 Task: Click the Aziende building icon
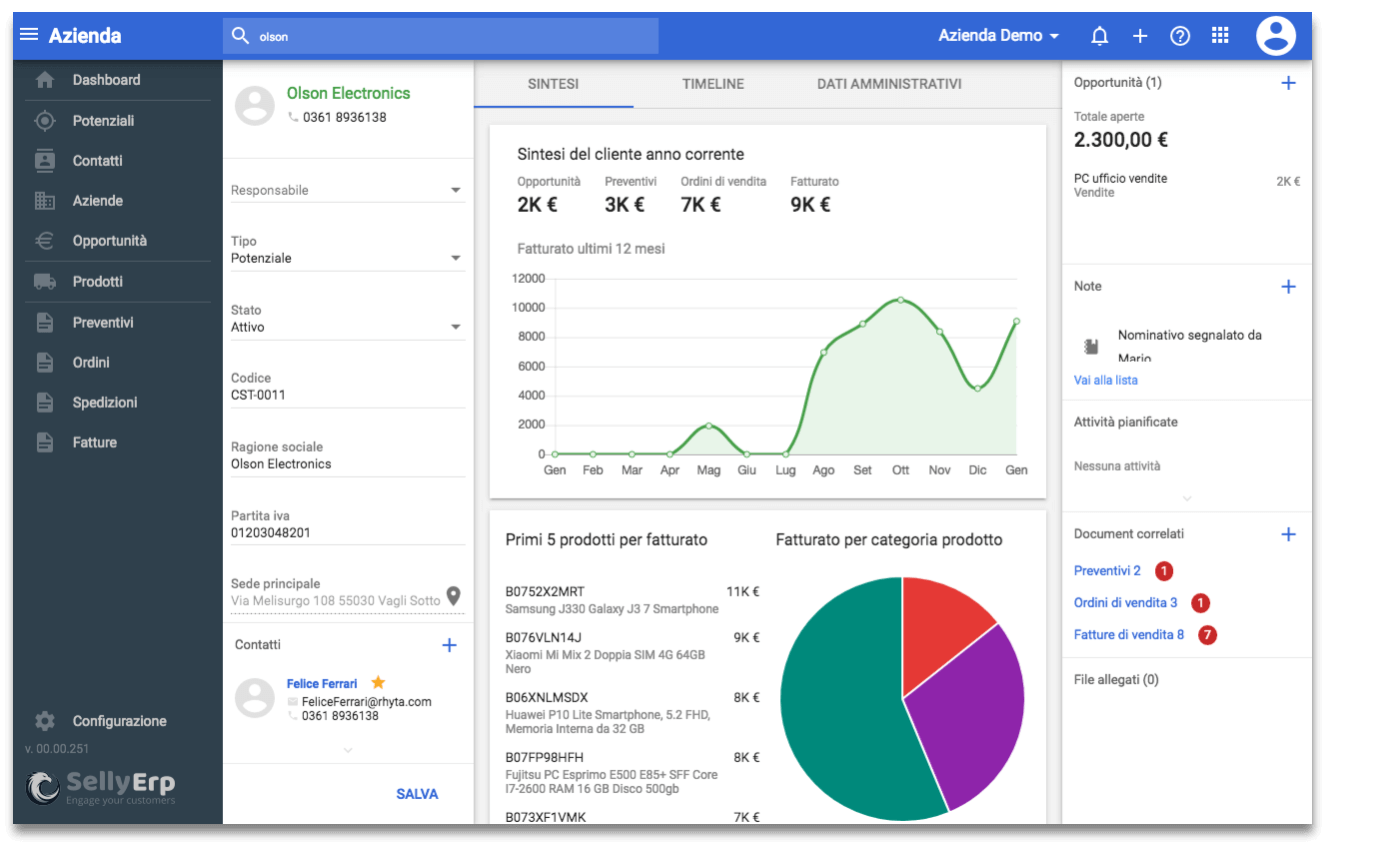point(45,201)
